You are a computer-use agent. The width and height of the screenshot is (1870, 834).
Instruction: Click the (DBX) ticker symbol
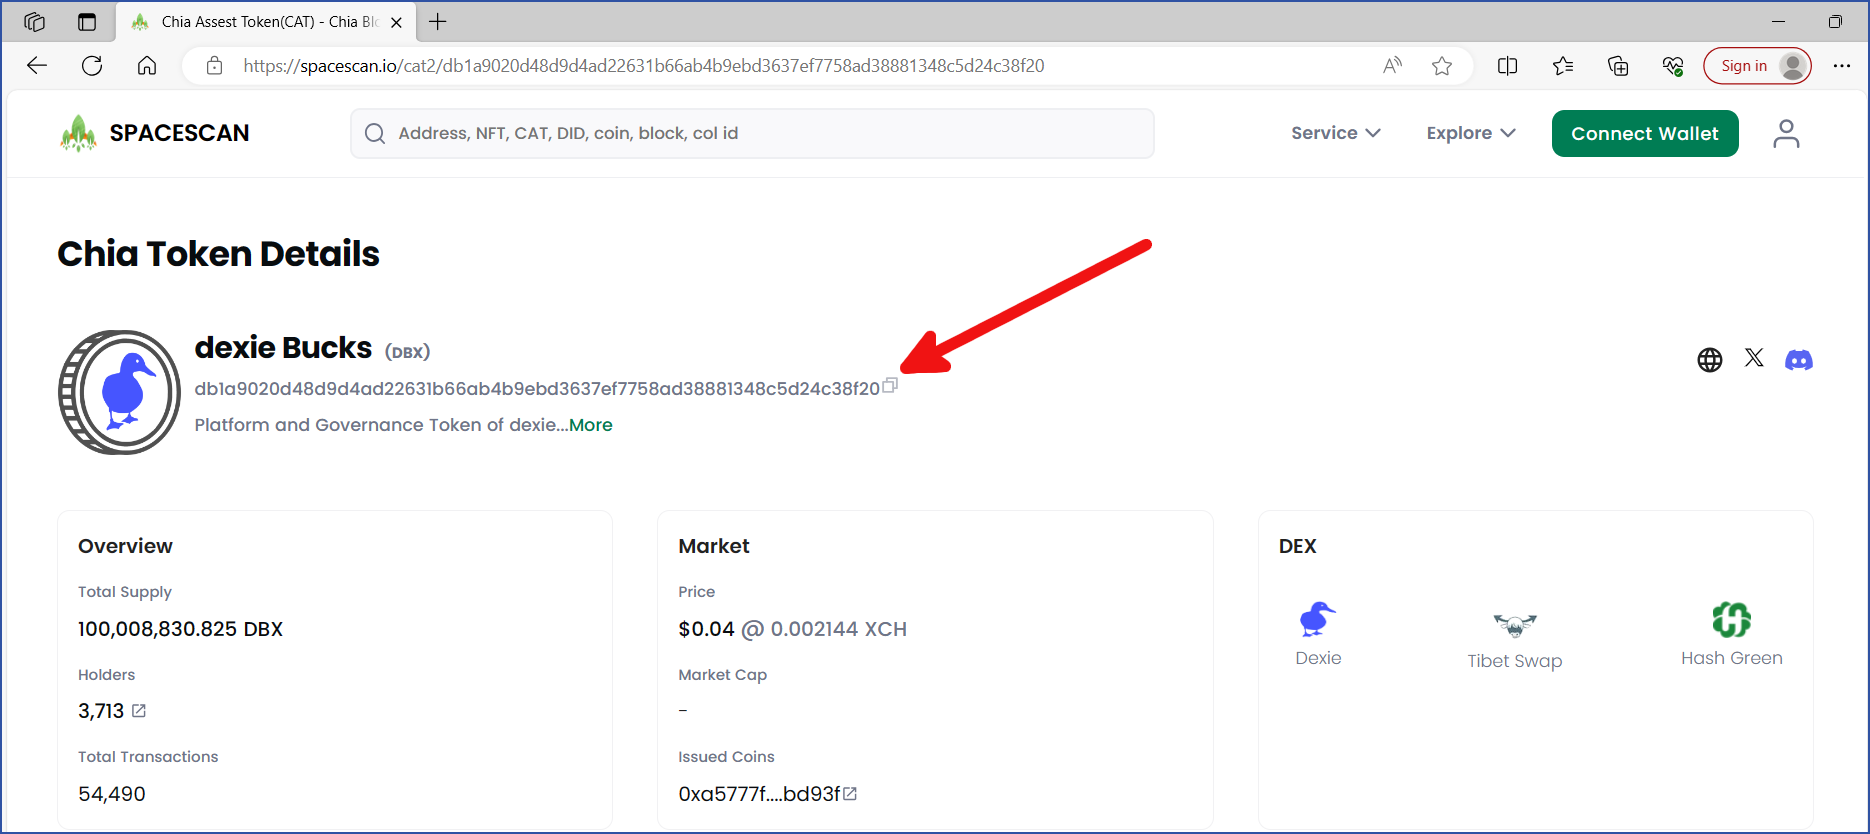(407, 352)
